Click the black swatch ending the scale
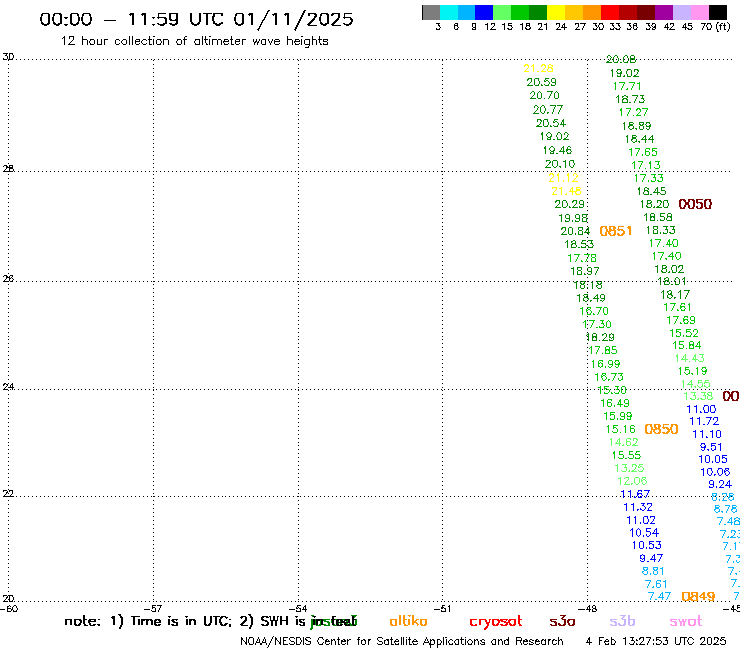Image resolution: width=740 pixels, height=650 pixels. 717,12
